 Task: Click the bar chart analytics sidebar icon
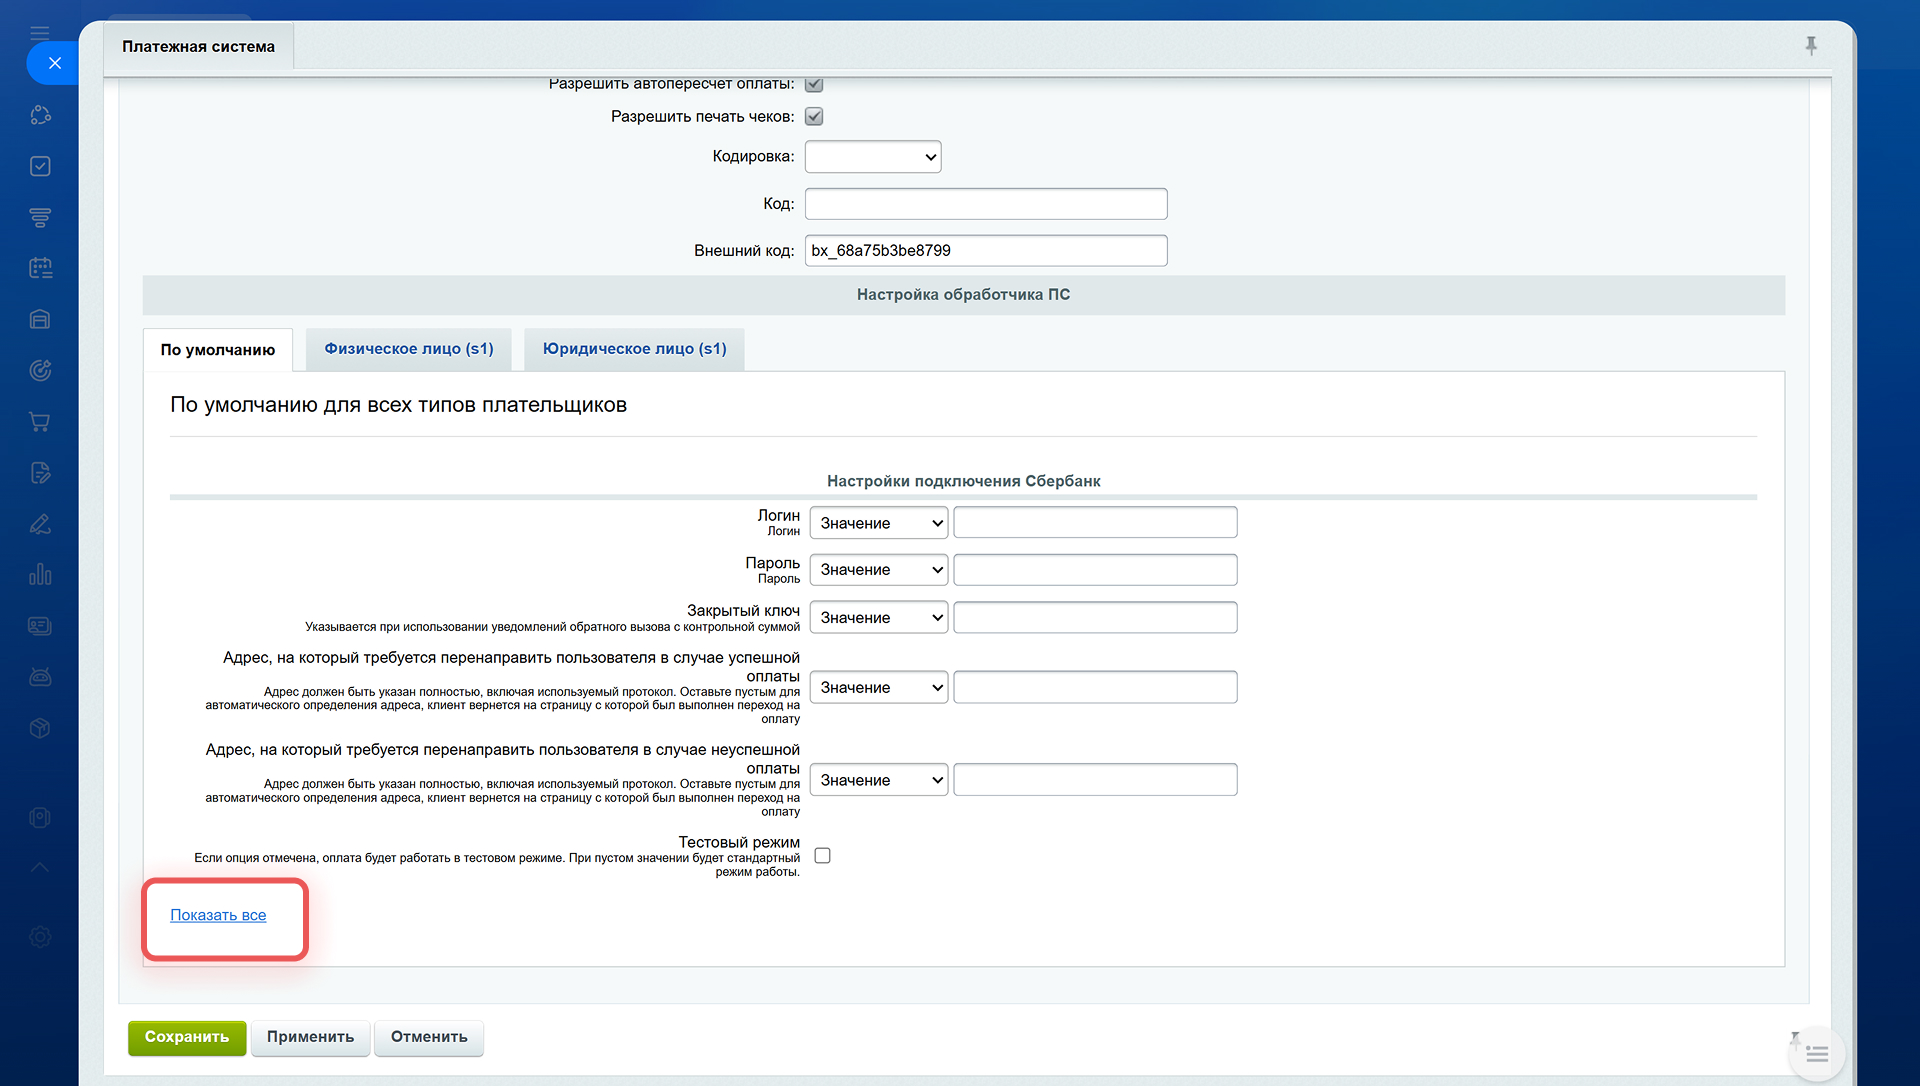coord(40,575)
